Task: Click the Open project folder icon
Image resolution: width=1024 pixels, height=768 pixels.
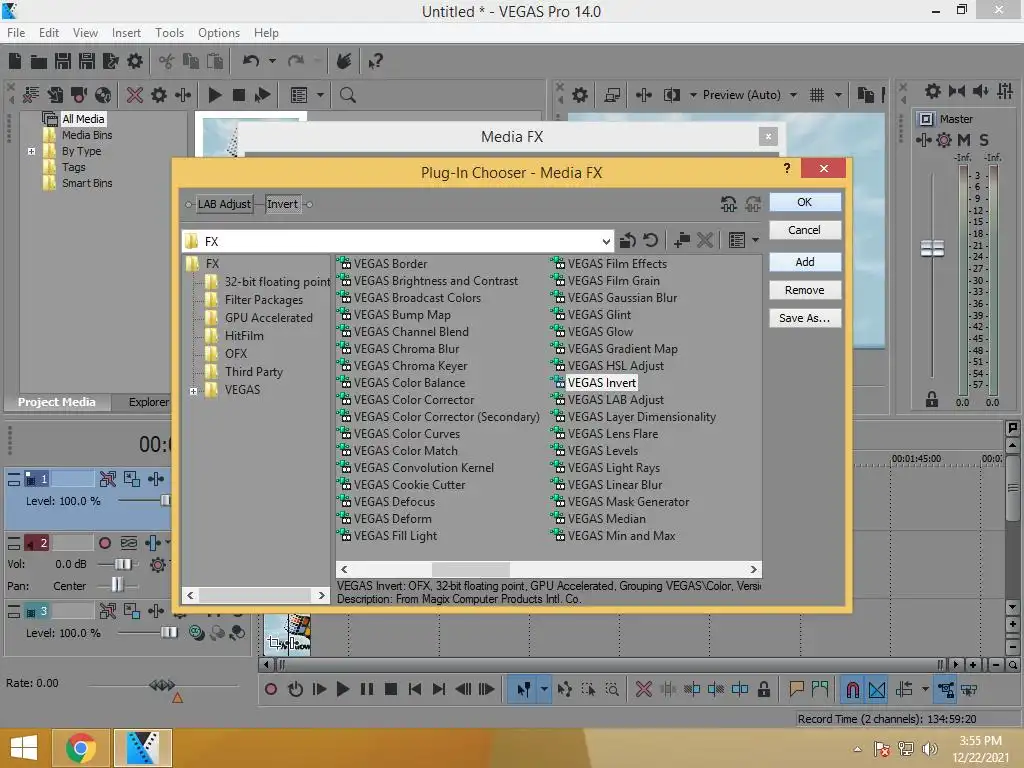Action: [39, 61]
